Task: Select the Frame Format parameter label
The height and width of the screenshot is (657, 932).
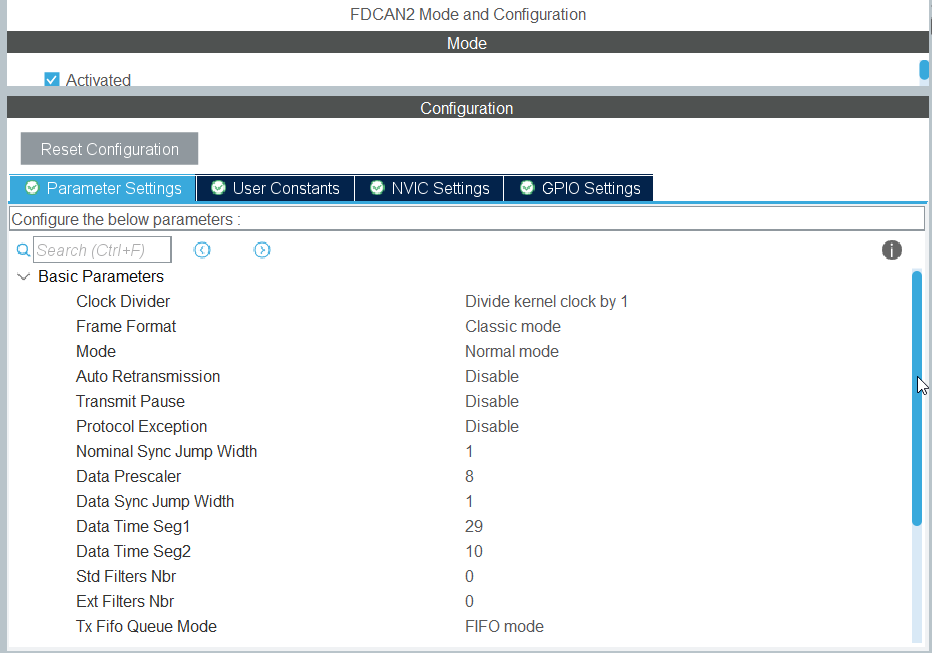Action: (x=126, y=326)
